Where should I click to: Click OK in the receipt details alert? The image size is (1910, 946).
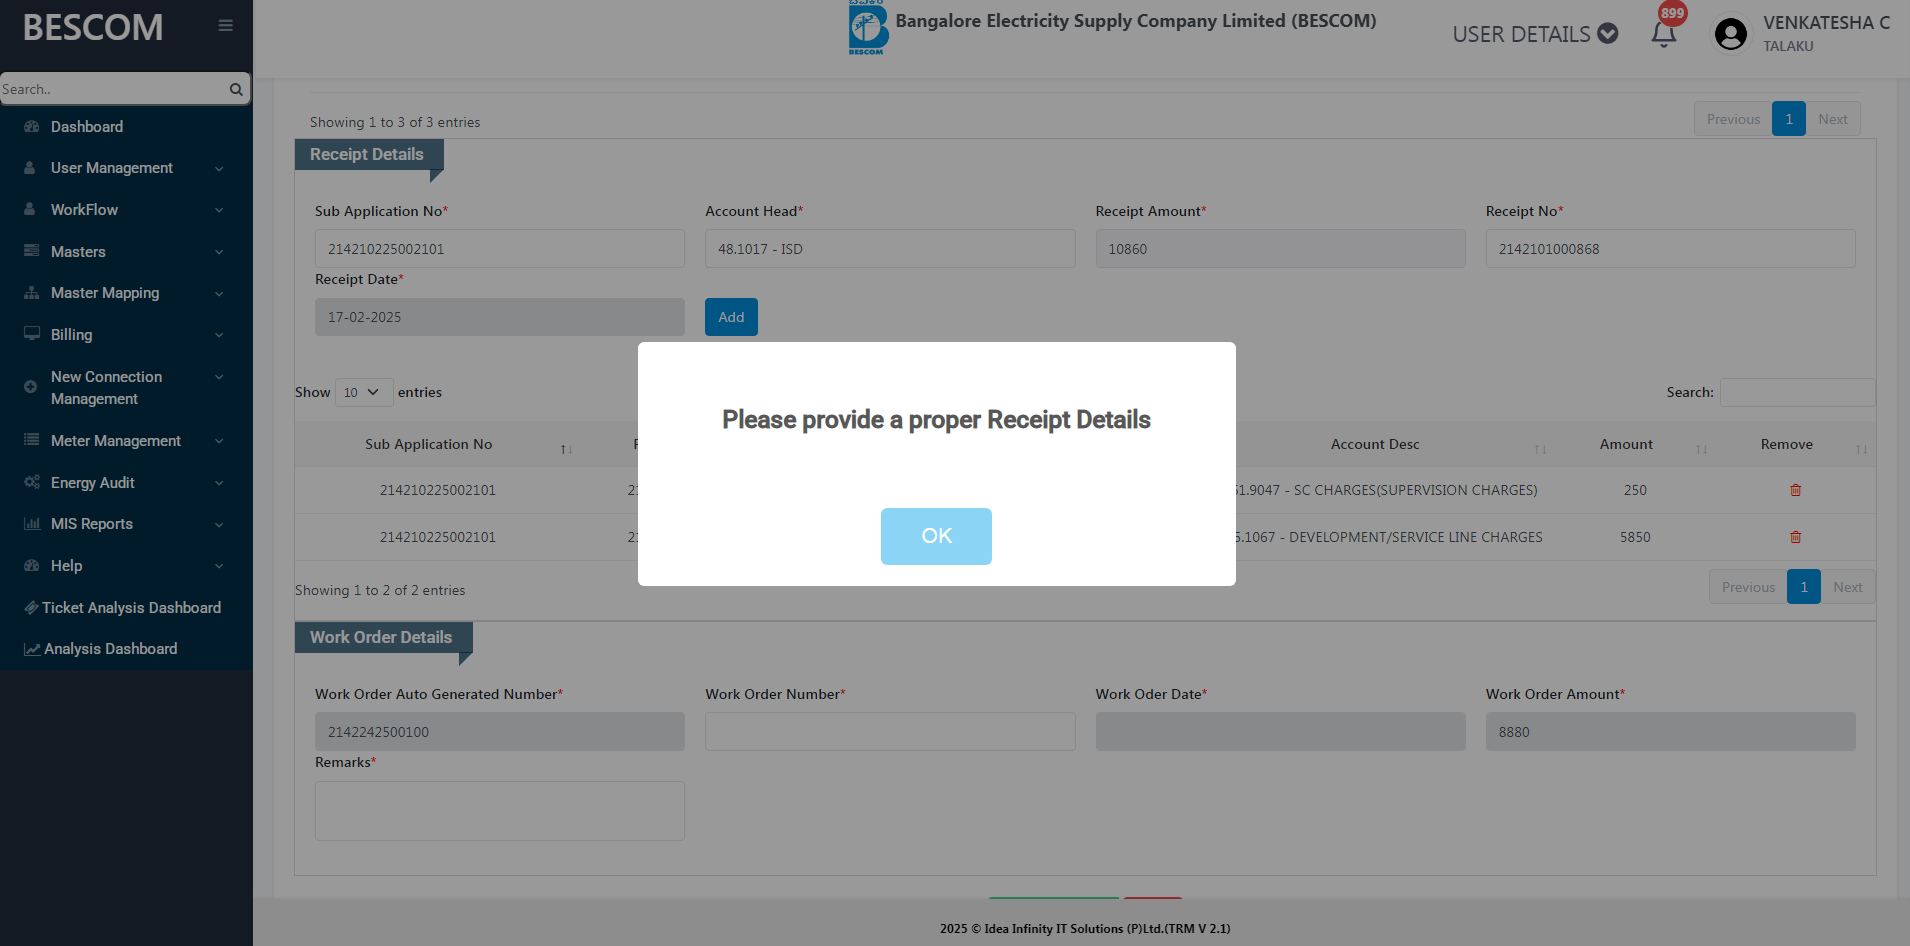pos(936,536)
